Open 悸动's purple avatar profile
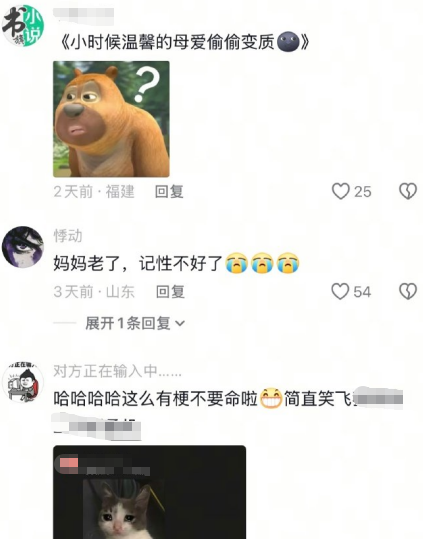Image resolution: width=423 pixels, height=539 pixels. tap(23, 247)
